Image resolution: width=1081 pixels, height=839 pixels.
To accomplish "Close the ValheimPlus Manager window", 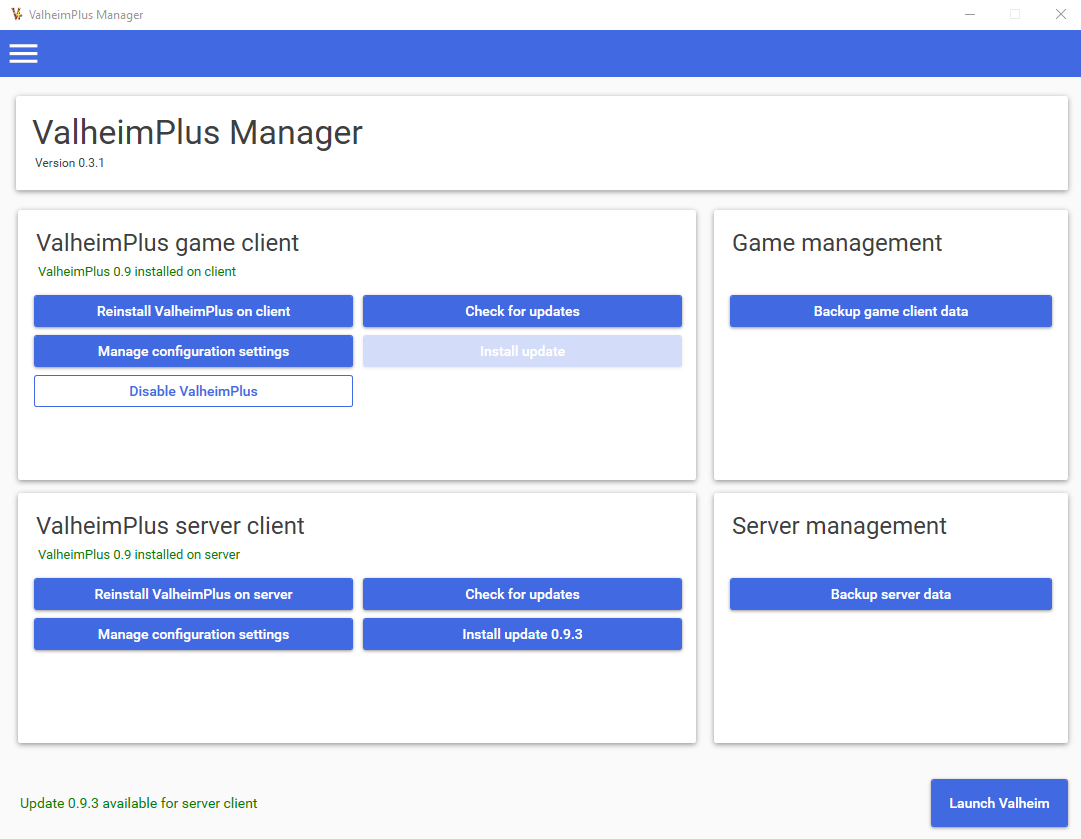I will tap(1060, 14).
